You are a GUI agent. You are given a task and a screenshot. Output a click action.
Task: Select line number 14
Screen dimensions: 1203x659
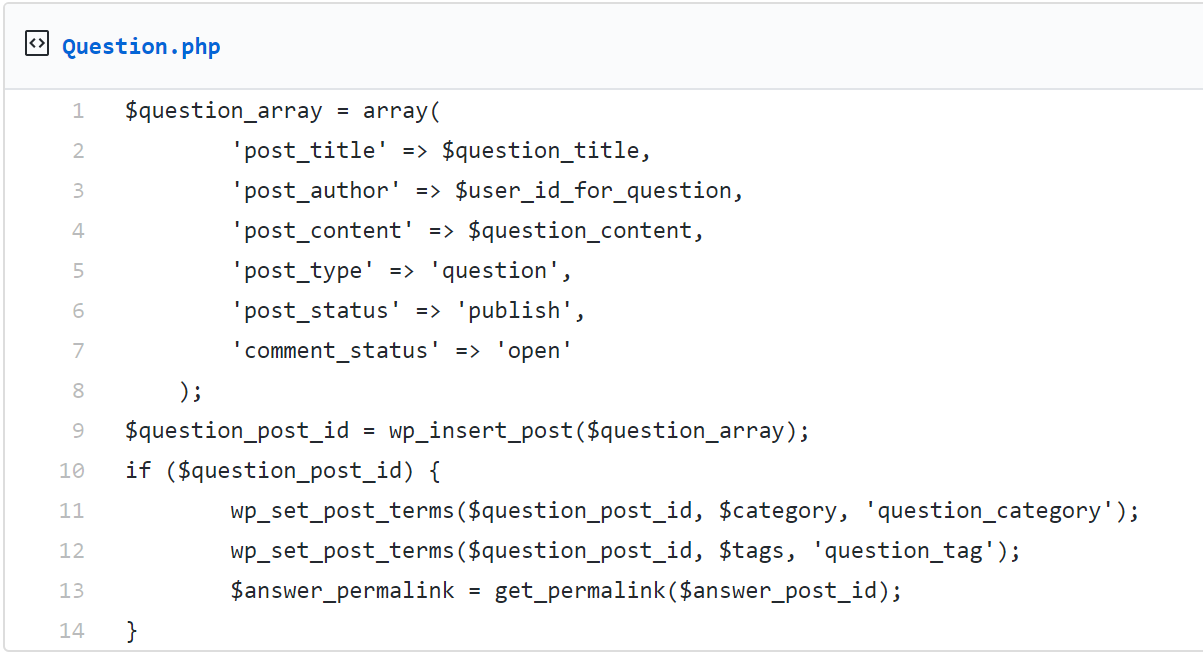[72, 631]
